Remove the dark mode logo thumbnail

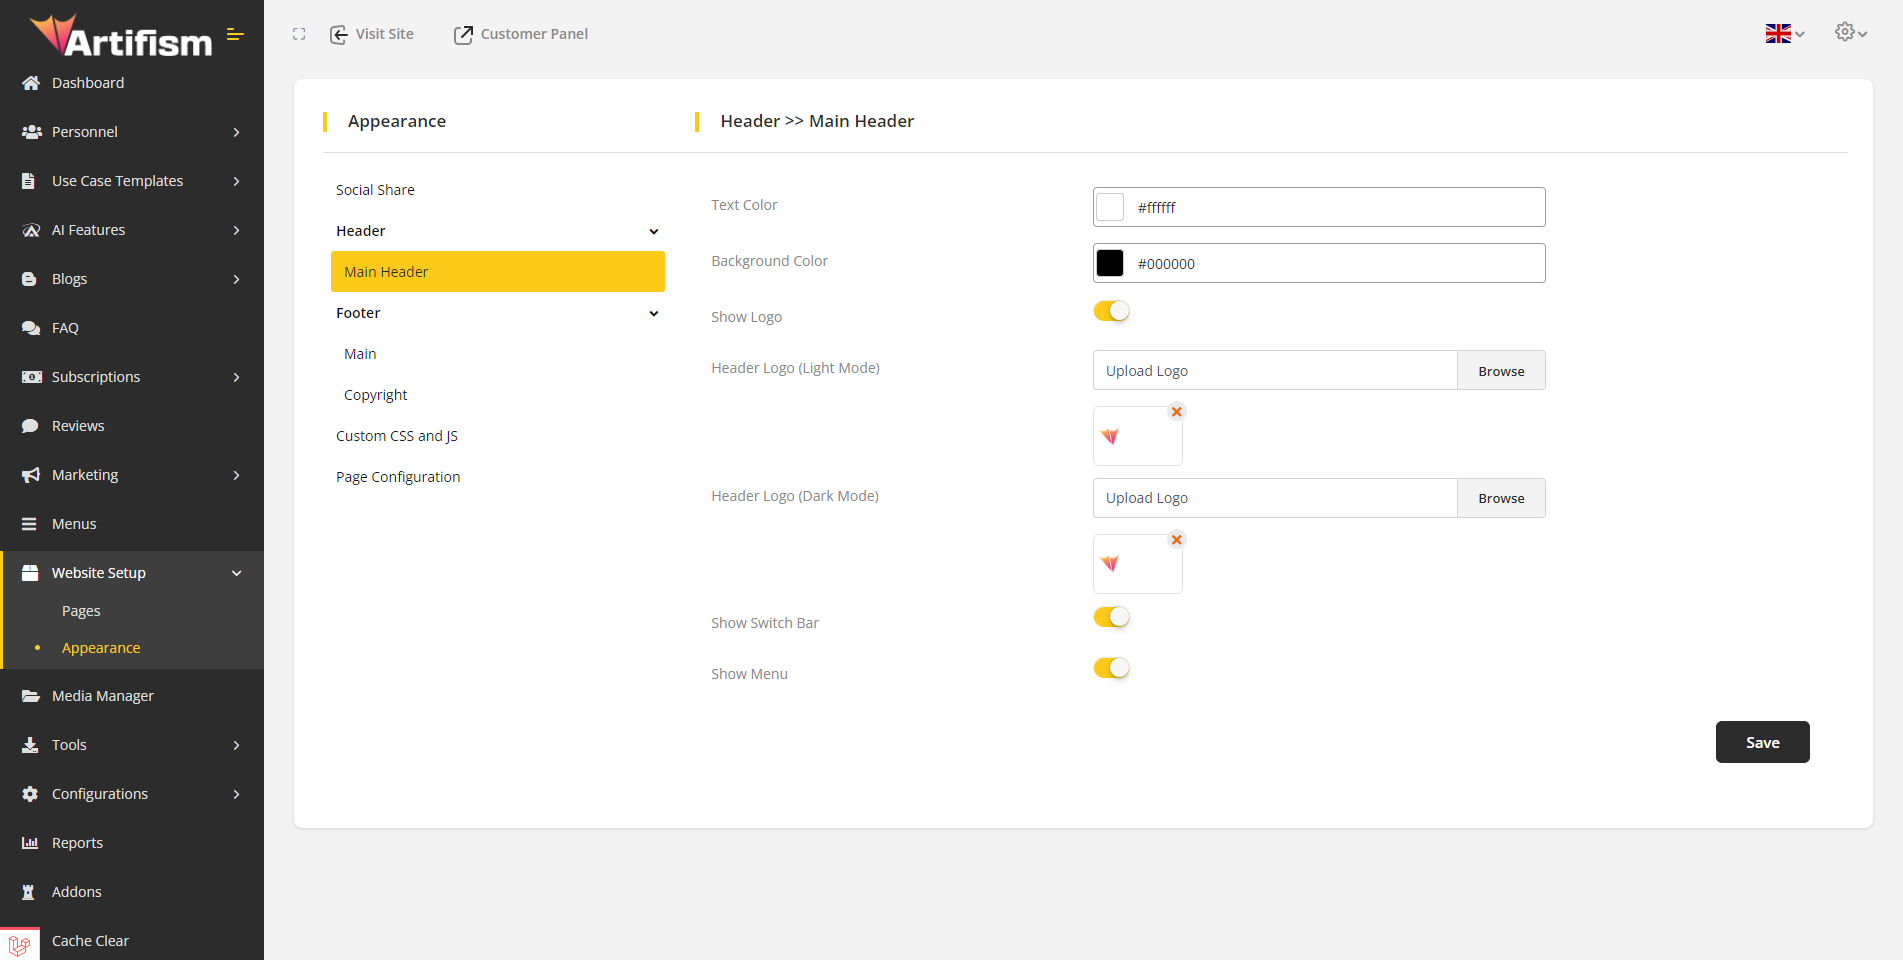click(1177, 540)
